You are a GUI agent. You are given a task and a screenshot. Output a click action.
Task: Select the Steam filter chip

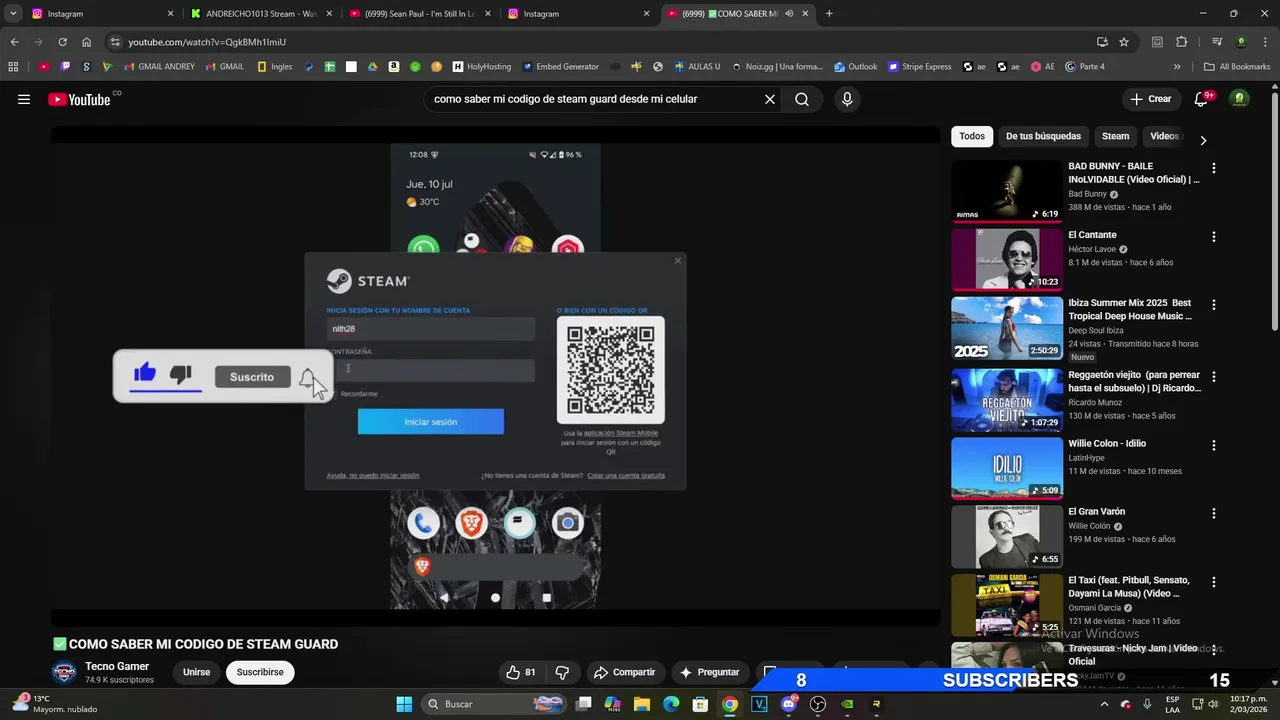click(1115, 136)
